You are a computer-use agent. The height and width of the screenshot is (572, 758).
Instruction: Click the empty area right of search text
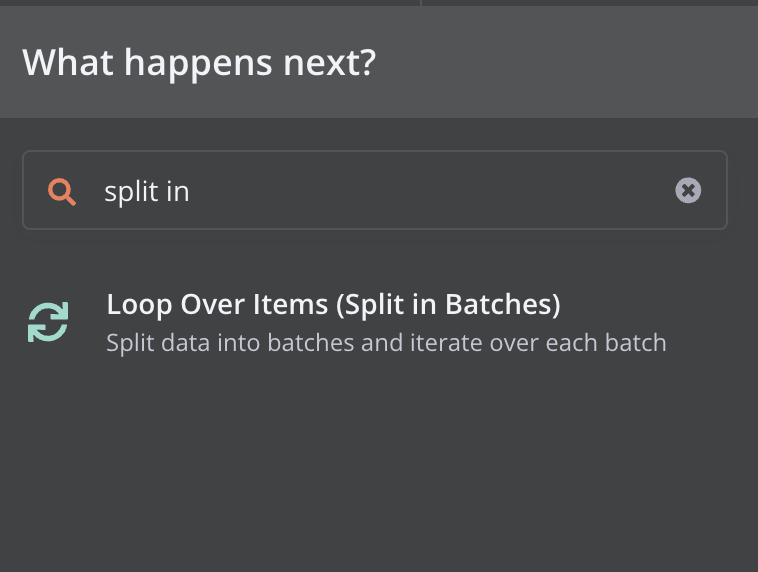430,191
